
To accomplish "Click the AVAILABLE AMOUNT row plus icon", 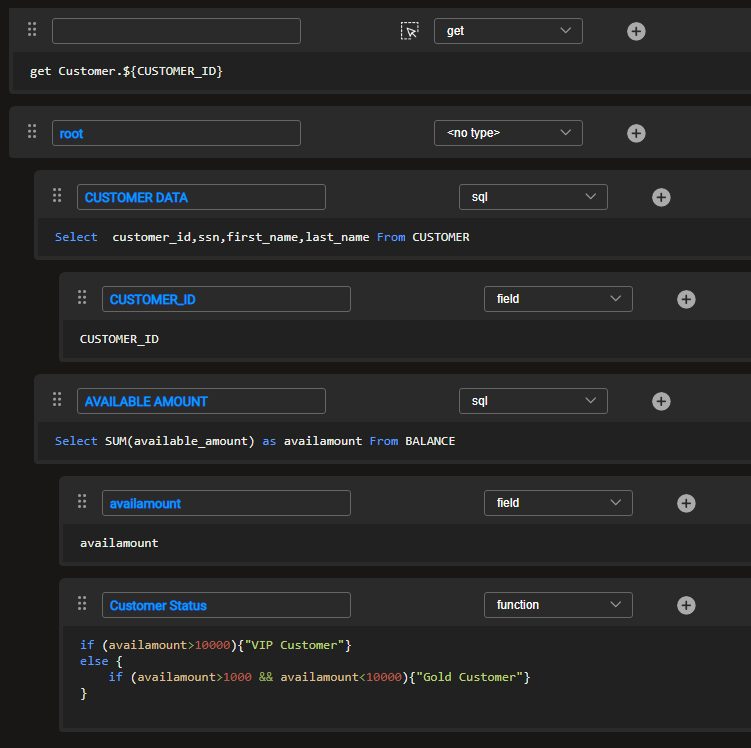I will 661,401.
